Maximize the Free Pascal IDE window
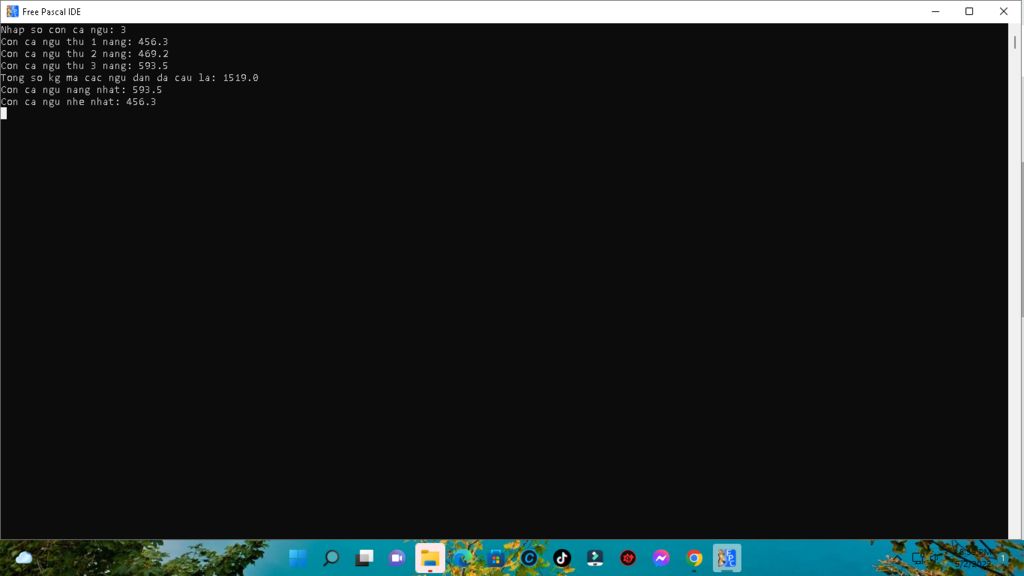Viewport: 1024px width, 576px height. pos(969,12)
